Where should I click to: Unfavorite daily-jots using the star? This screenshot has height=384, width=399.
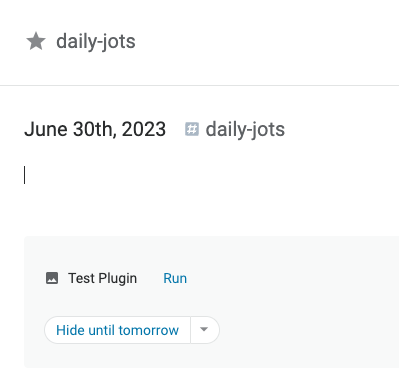[36, 41]
